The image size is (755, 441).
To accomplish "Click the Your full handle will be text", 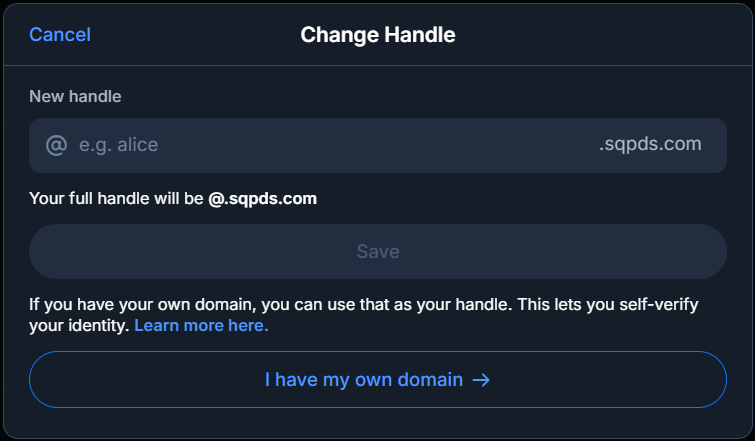I will click(116, 198).
